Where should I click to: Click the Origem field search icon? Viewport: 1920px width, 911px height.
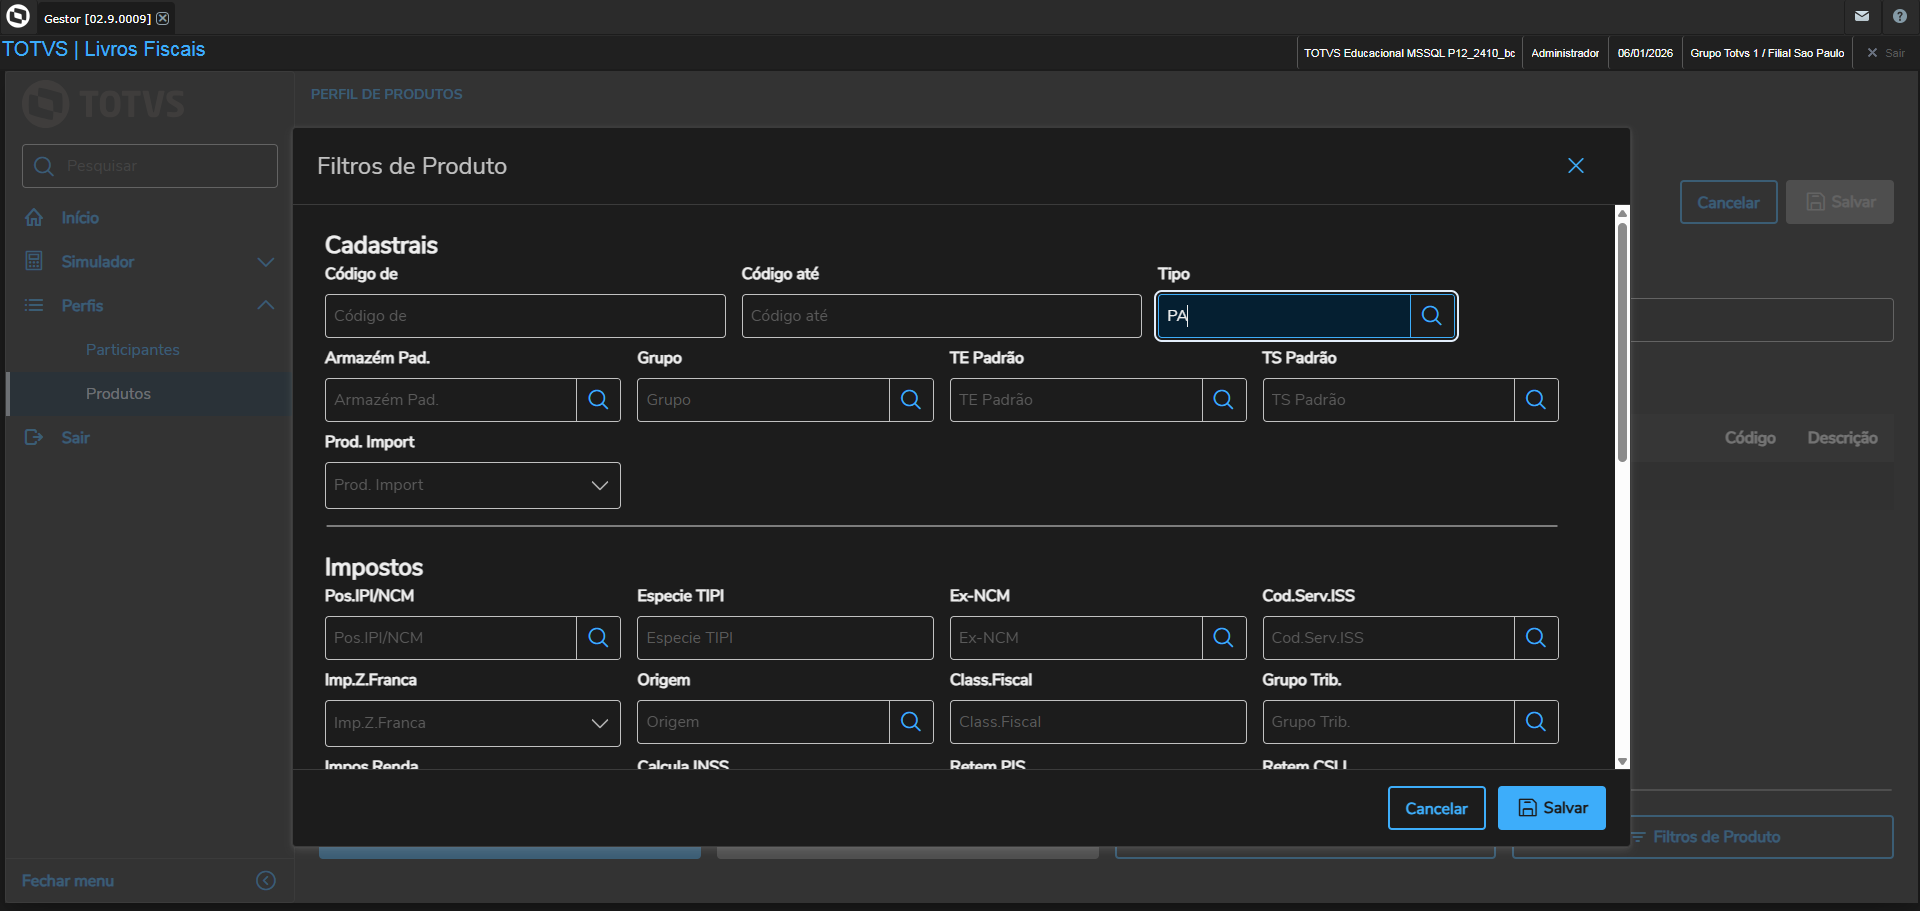coord(911,722)
